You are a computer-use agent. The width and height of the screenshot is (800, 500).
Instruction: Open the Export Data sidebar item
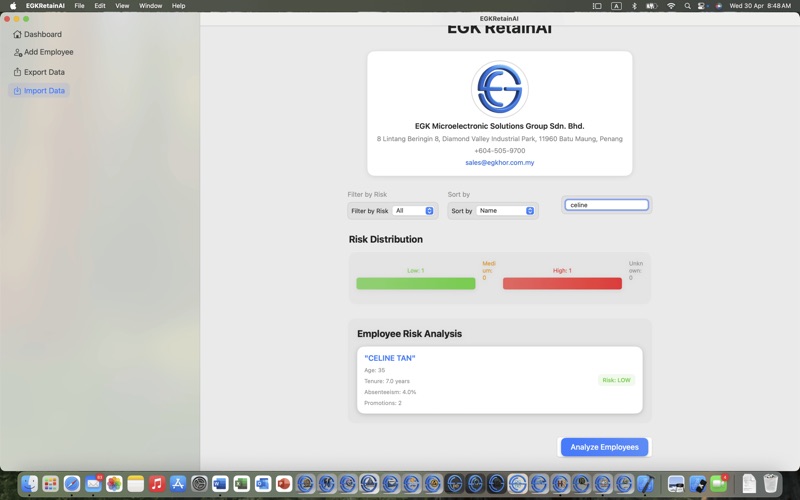pyautogui.click(x=39, y=72)
